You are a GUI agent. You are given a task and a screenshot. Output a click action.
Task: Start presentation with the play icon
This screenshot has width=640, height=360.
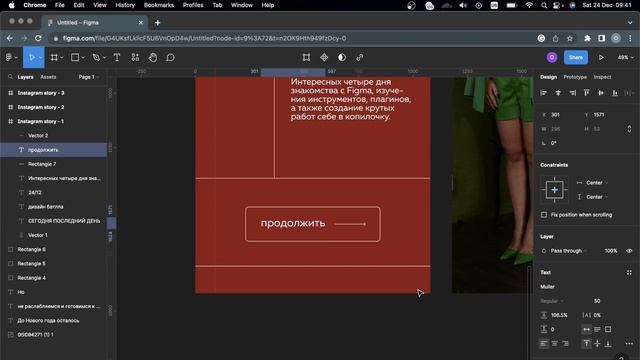(601, 58)
